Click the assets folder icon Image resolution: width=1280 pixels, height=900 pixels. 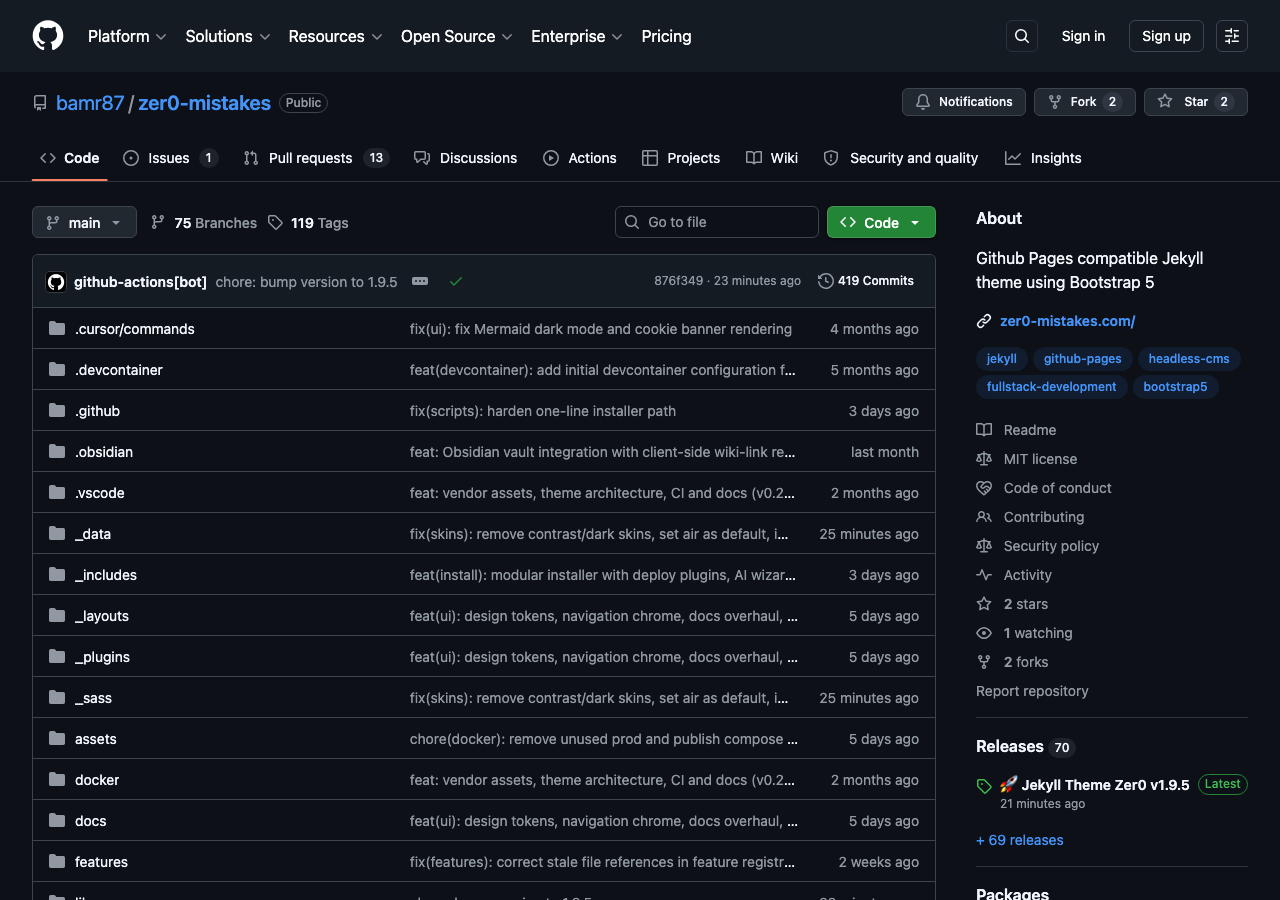(57, 739)
